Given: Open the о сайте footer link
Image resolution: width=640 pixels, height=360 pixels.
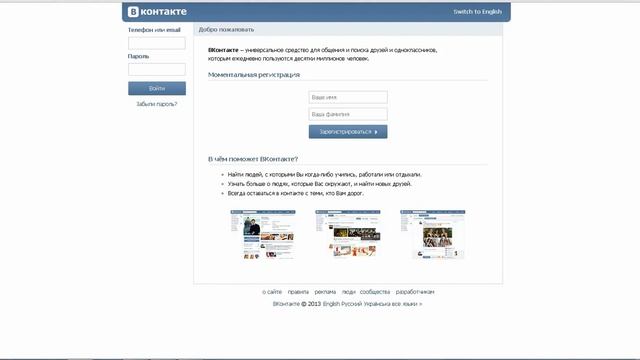Looking at the screenshot, I should coord(272,292).
